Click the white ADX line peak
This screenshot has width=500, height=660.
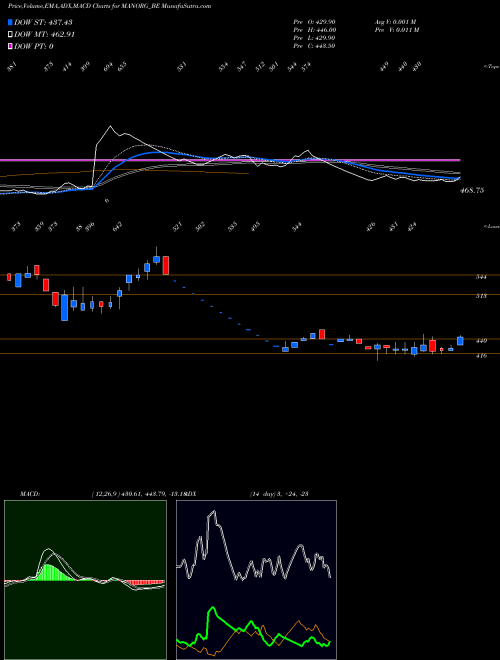pyautogui.click(x=214, y=513)
